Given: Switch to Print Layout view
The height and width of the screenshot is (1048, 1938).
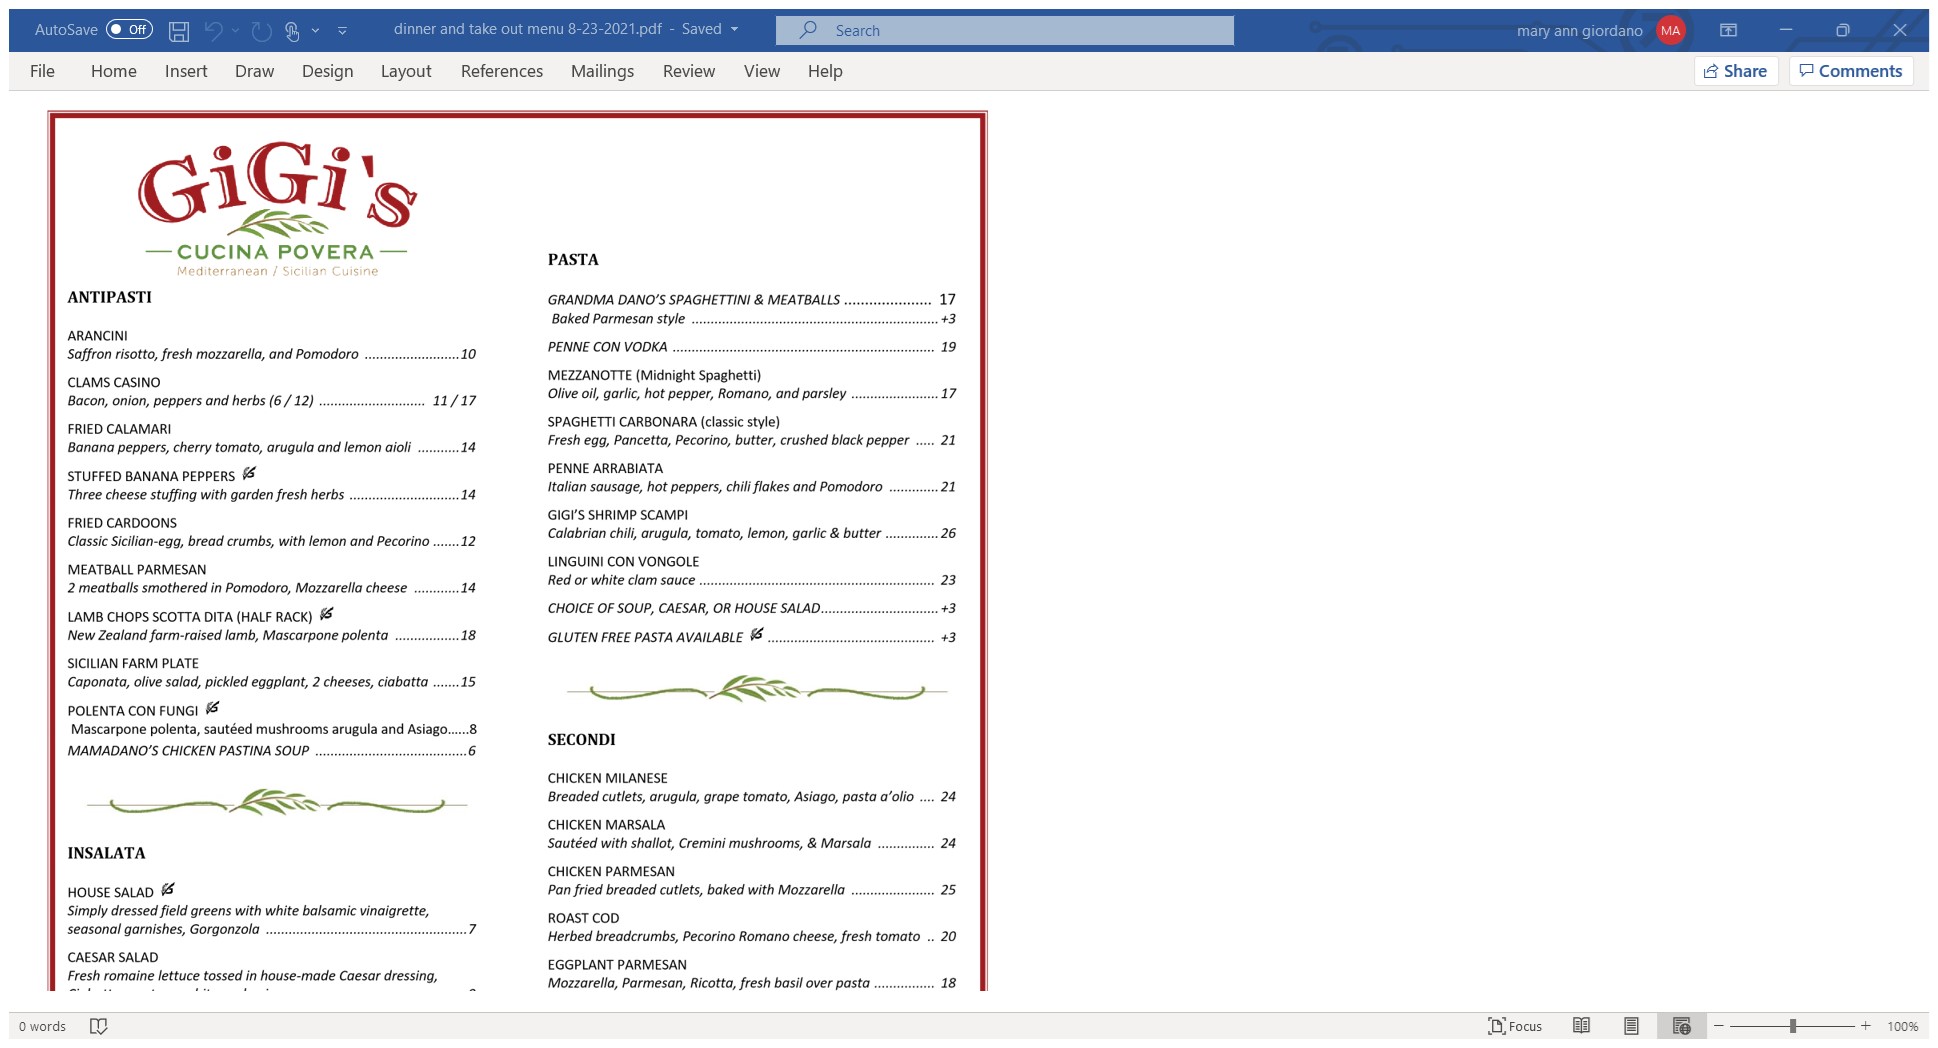Looking at the screenshot, I should (1631, 1026).
